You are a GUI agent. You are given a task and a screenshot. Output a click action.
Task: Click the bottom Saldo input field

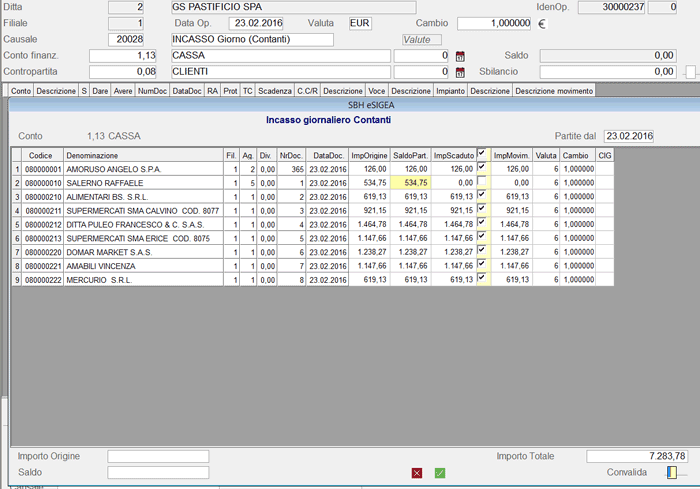(x=158, y=472)
